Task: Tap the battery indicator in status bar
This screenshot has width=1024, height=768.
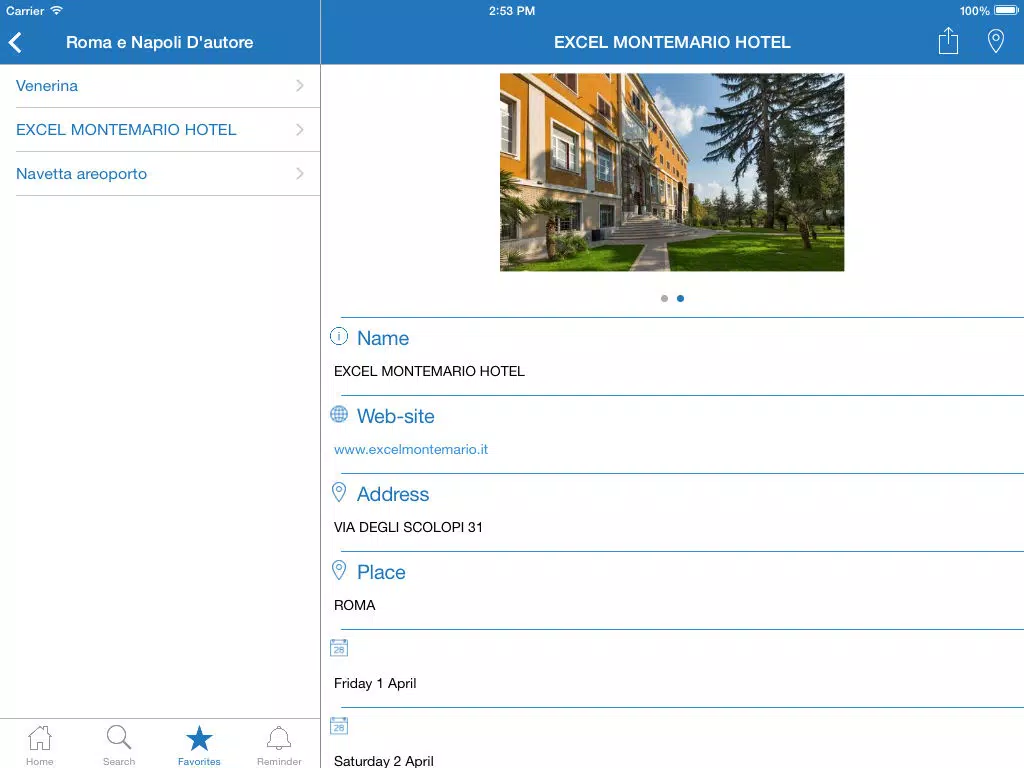Action: (1006, 10)
